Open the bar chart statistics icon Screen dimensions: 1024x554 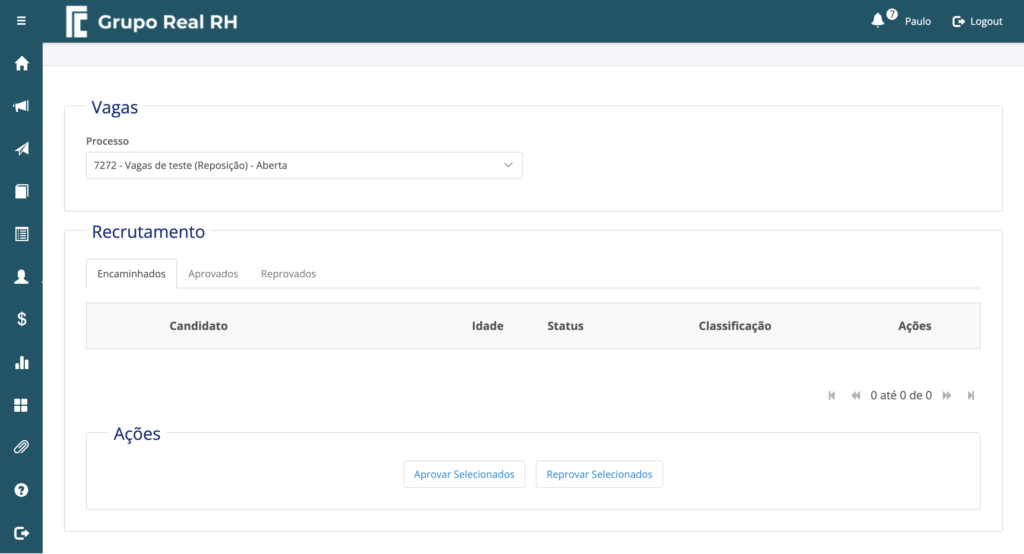pyautogui.click(x=22, y=363)
